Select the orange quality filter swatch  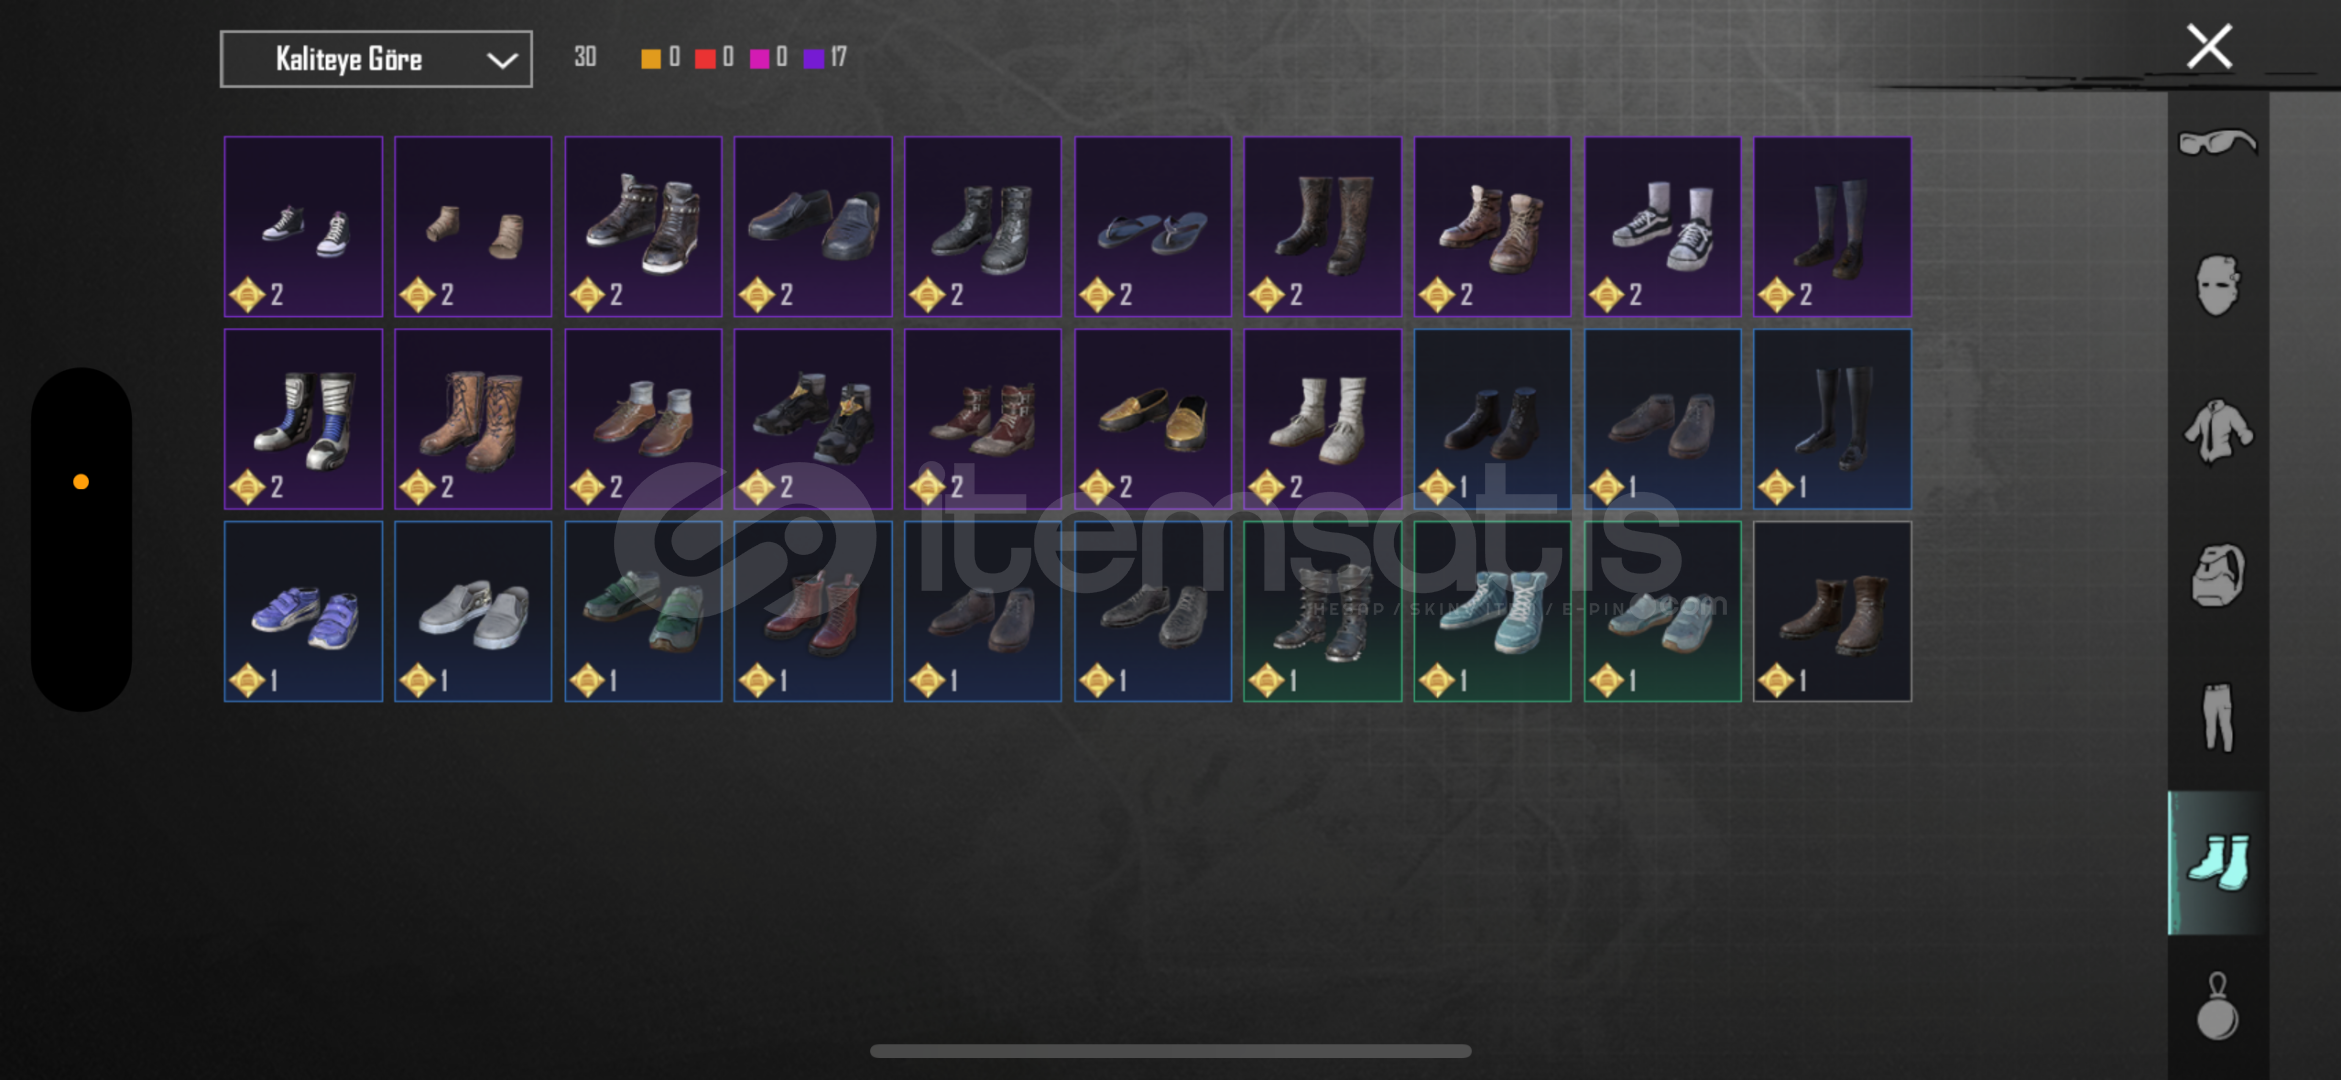tap(650, 58)
